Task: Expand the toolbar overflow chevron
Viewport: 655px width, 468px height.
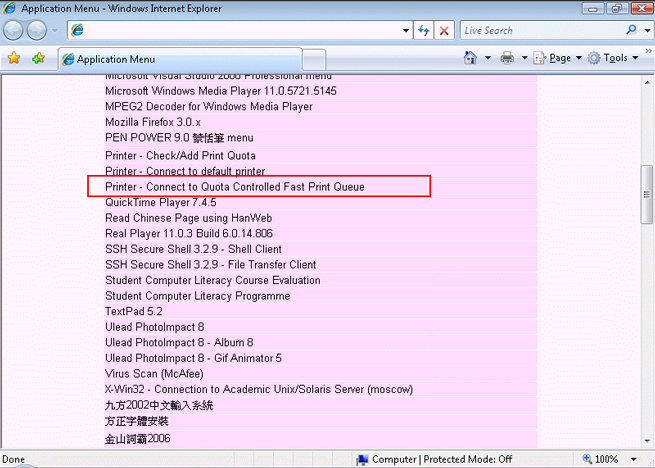Action: point(648,51)
